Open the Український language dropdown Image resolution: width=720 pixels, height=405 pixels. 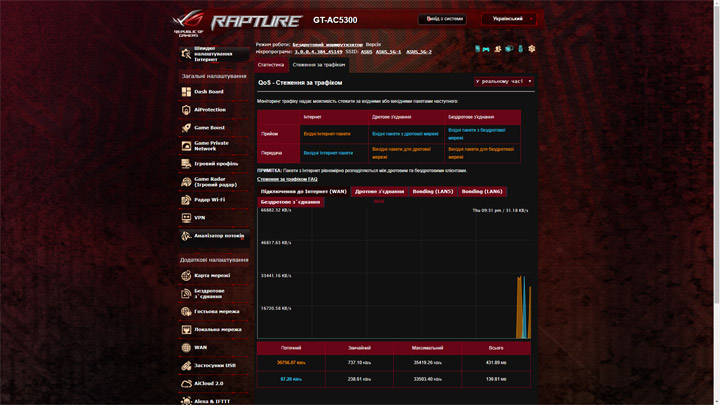tap(508, 19)
